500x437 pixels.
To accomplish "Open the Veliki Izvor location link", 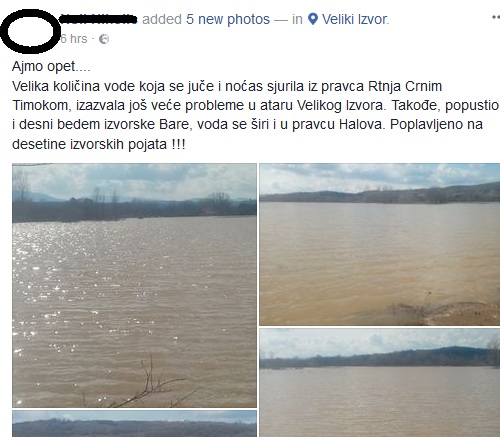I will (355, 19).
